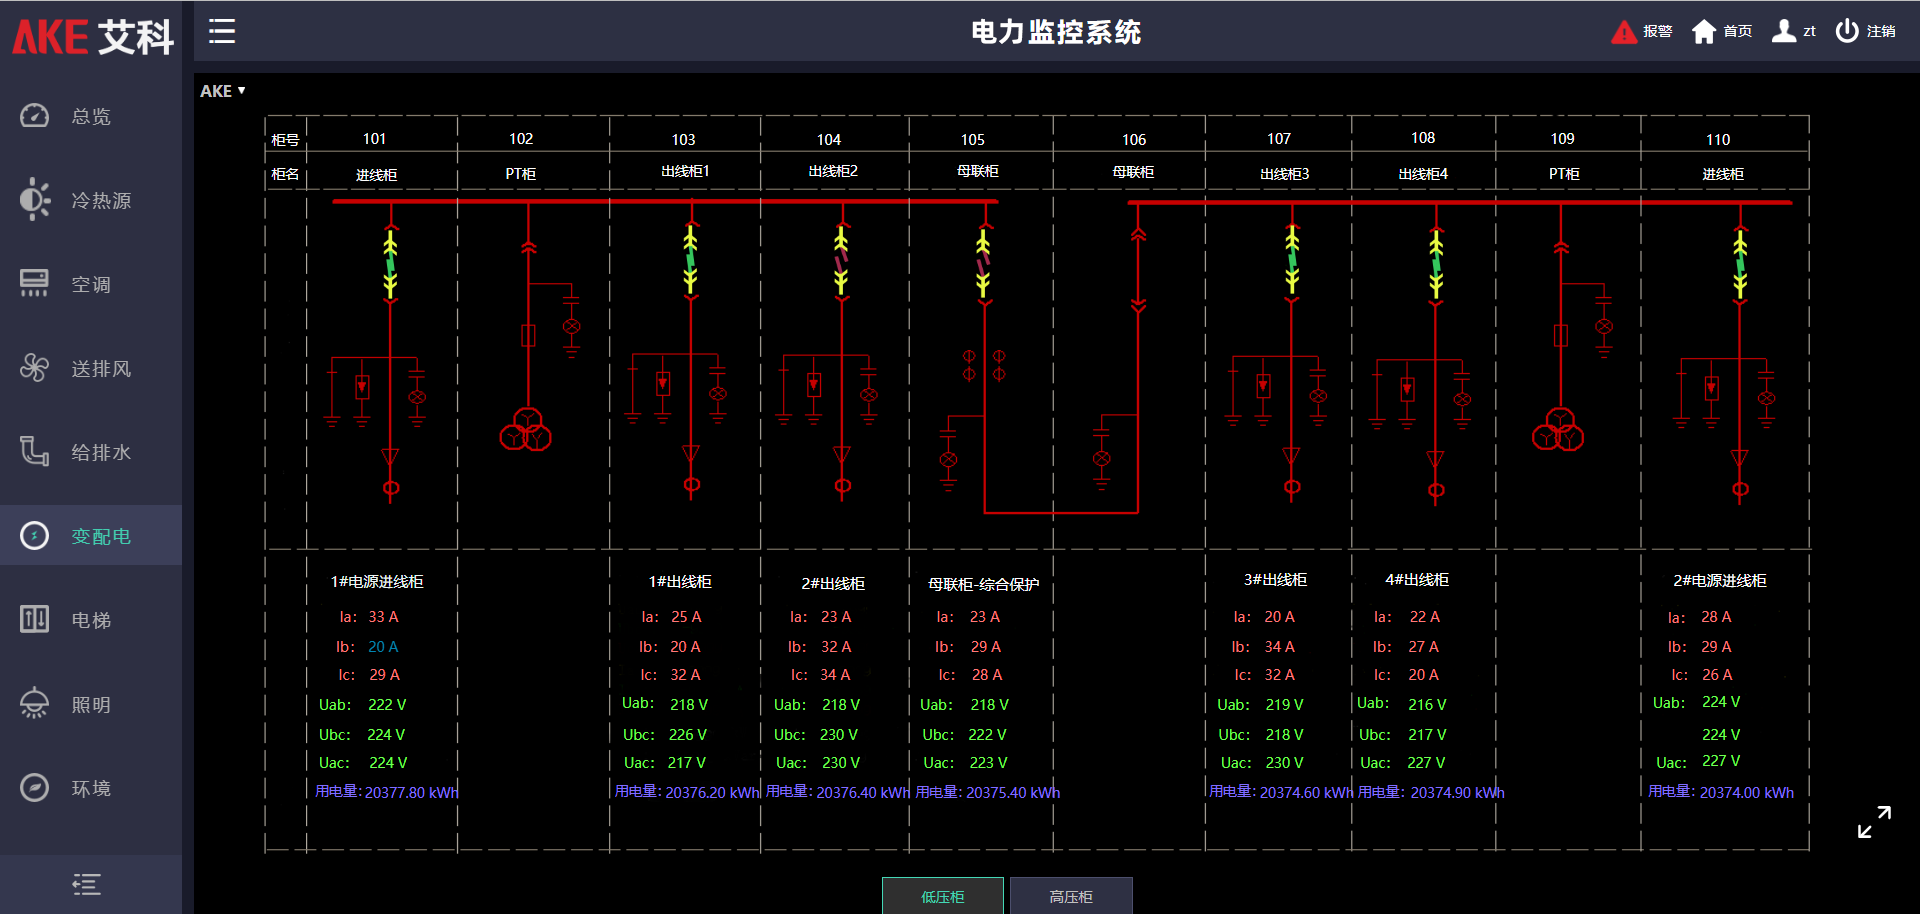Viewport: 1920px width, 914px height.
Task: Open the Overview gauge icon (总览)
Action: [35, 116]
